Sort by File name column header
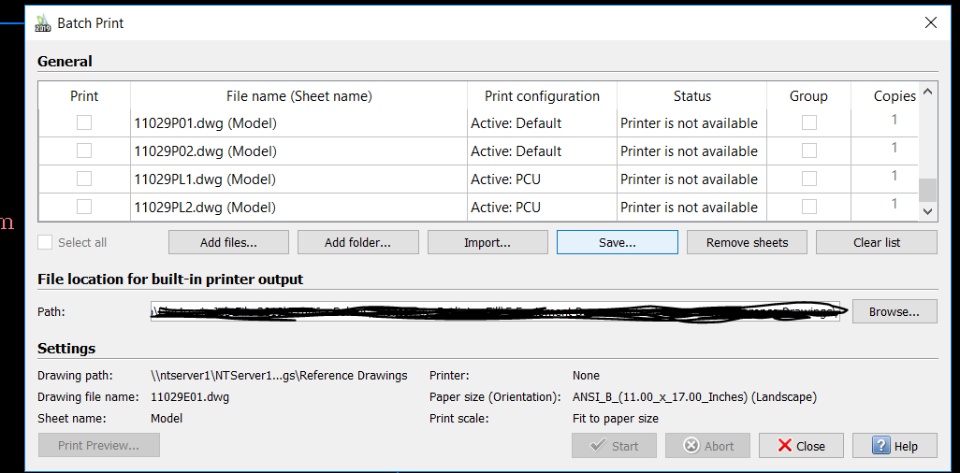The image size is (960, 473). [x=298, y=96]
